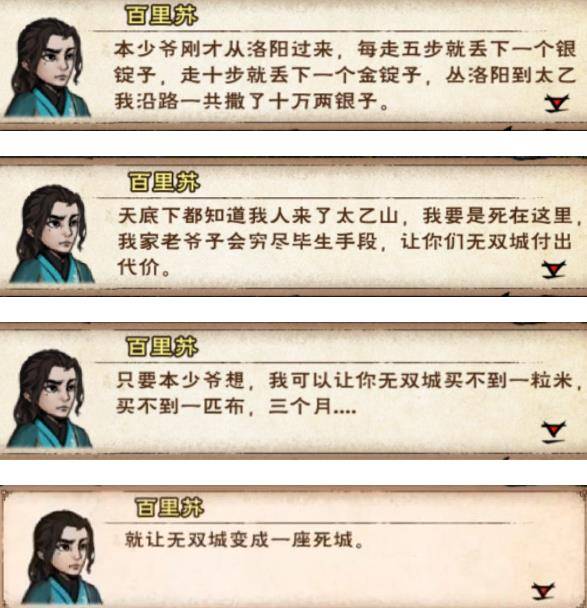Tap the portrait in the 就让无双城 dialogue box
Image resolution: width=587 pixels, height=608 pixels.
[x=62, y=558]
